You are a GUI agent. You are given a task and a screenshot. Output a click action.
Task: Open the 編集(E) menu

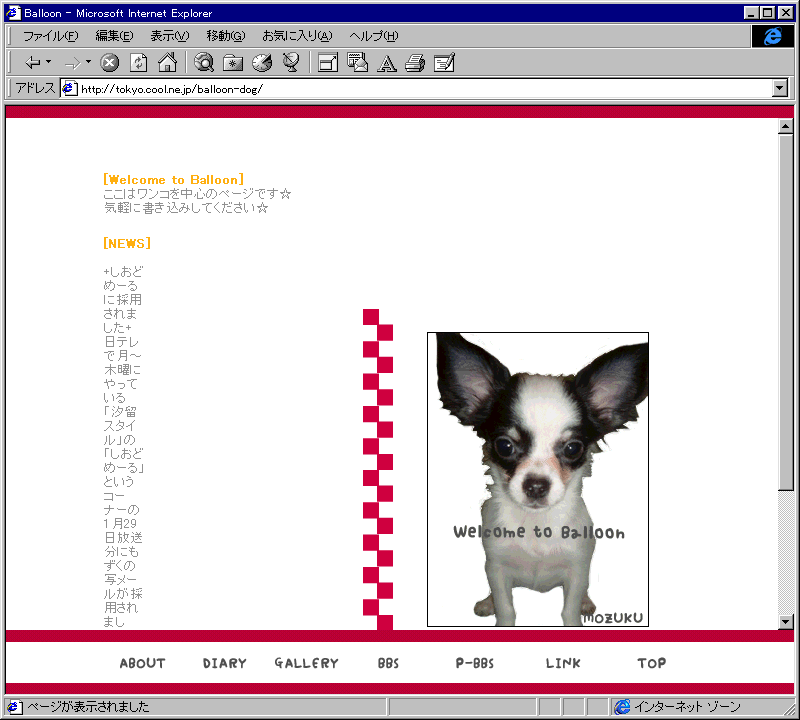(114, 36)
